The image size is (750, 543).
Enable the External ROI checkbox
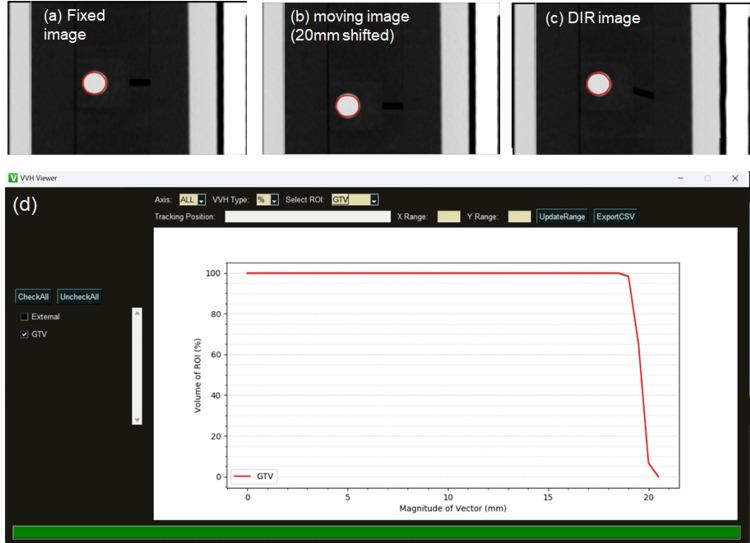(x=24, y=317)
